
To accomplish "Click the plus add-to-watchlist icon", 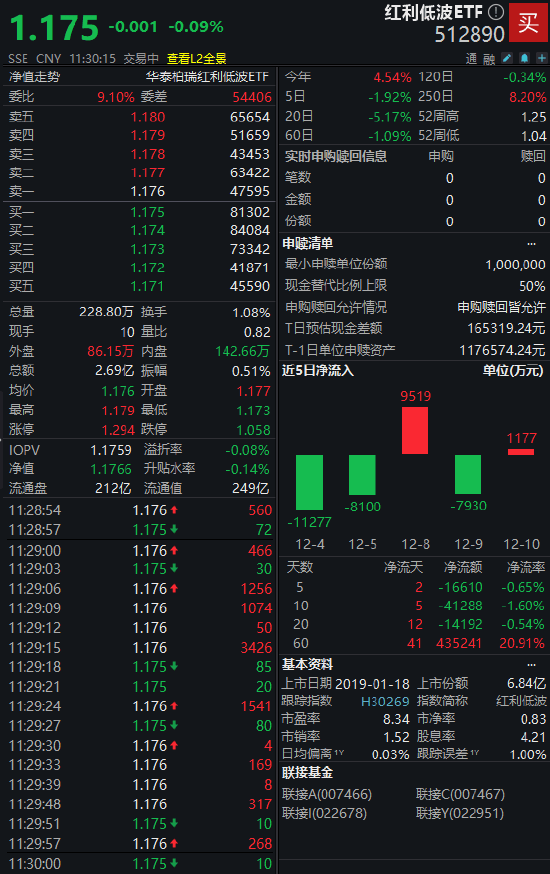I will tap(541, 58).
